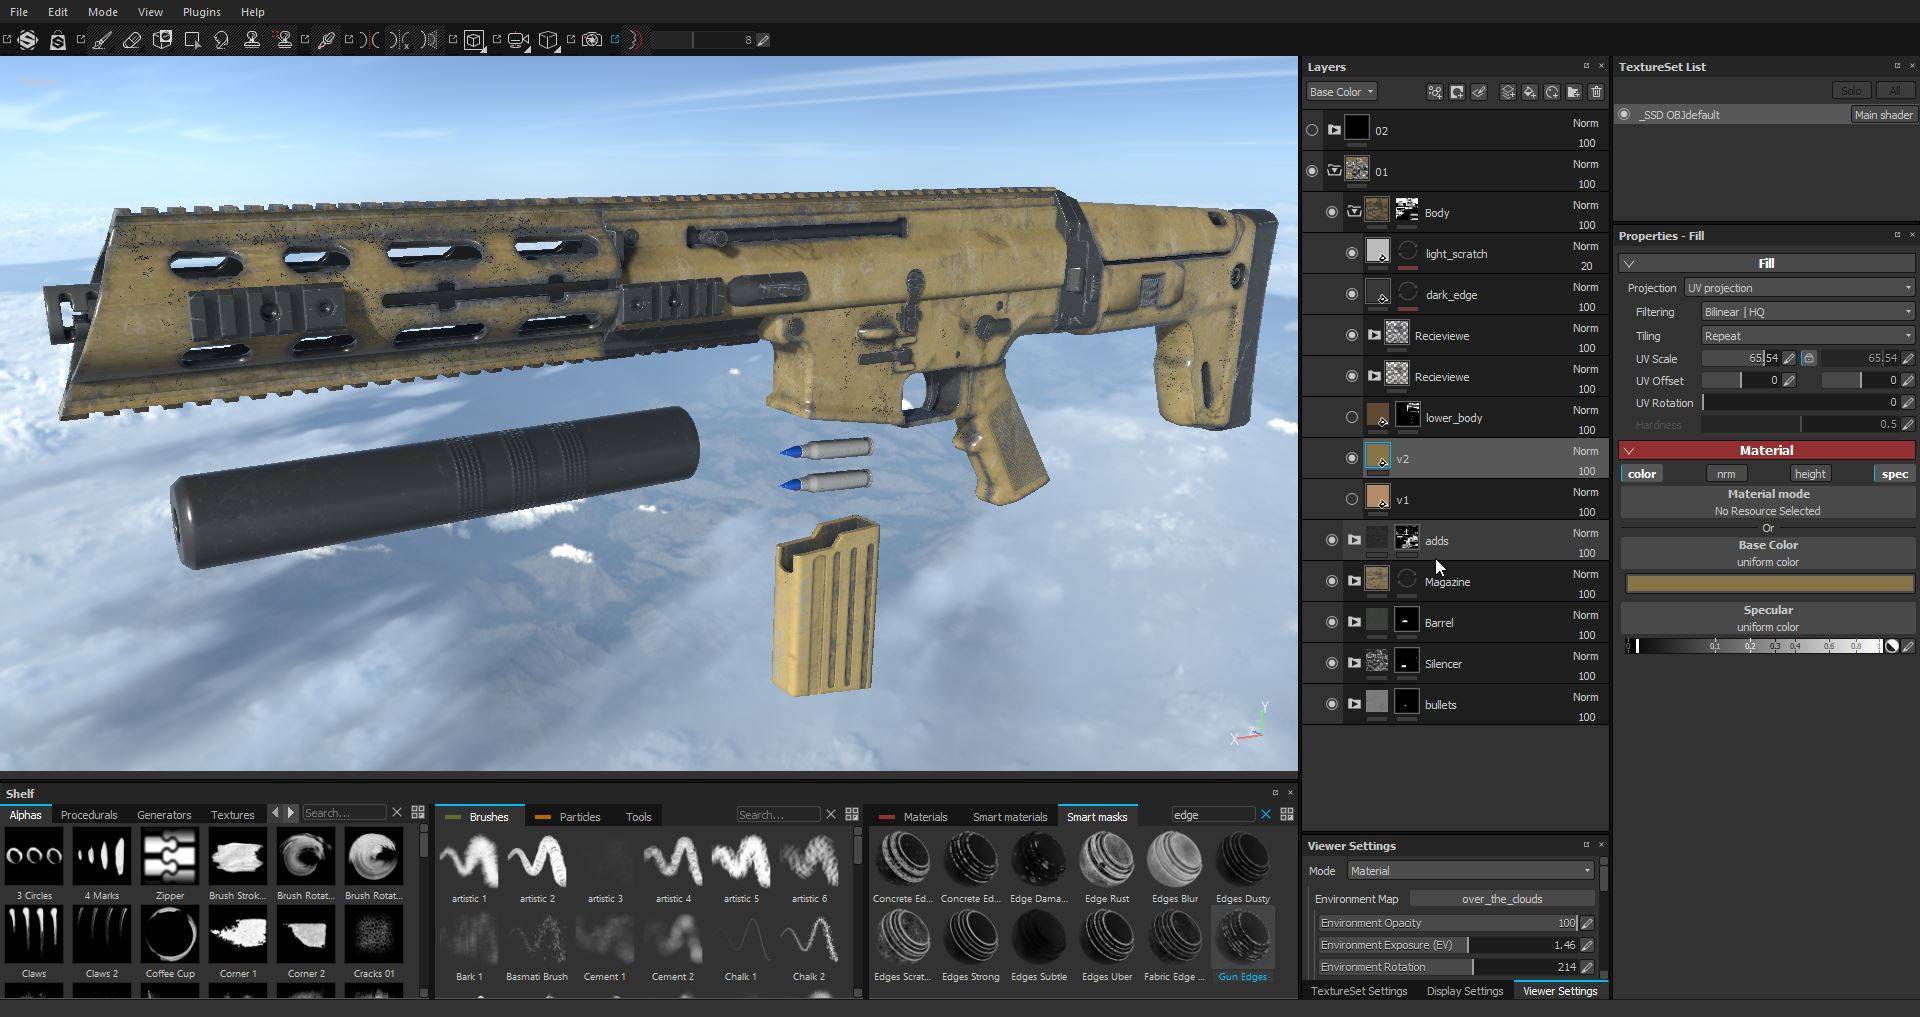Select the Polygon Fill tool
The image size is (1920, 1017).
click(x=192, y=40)
